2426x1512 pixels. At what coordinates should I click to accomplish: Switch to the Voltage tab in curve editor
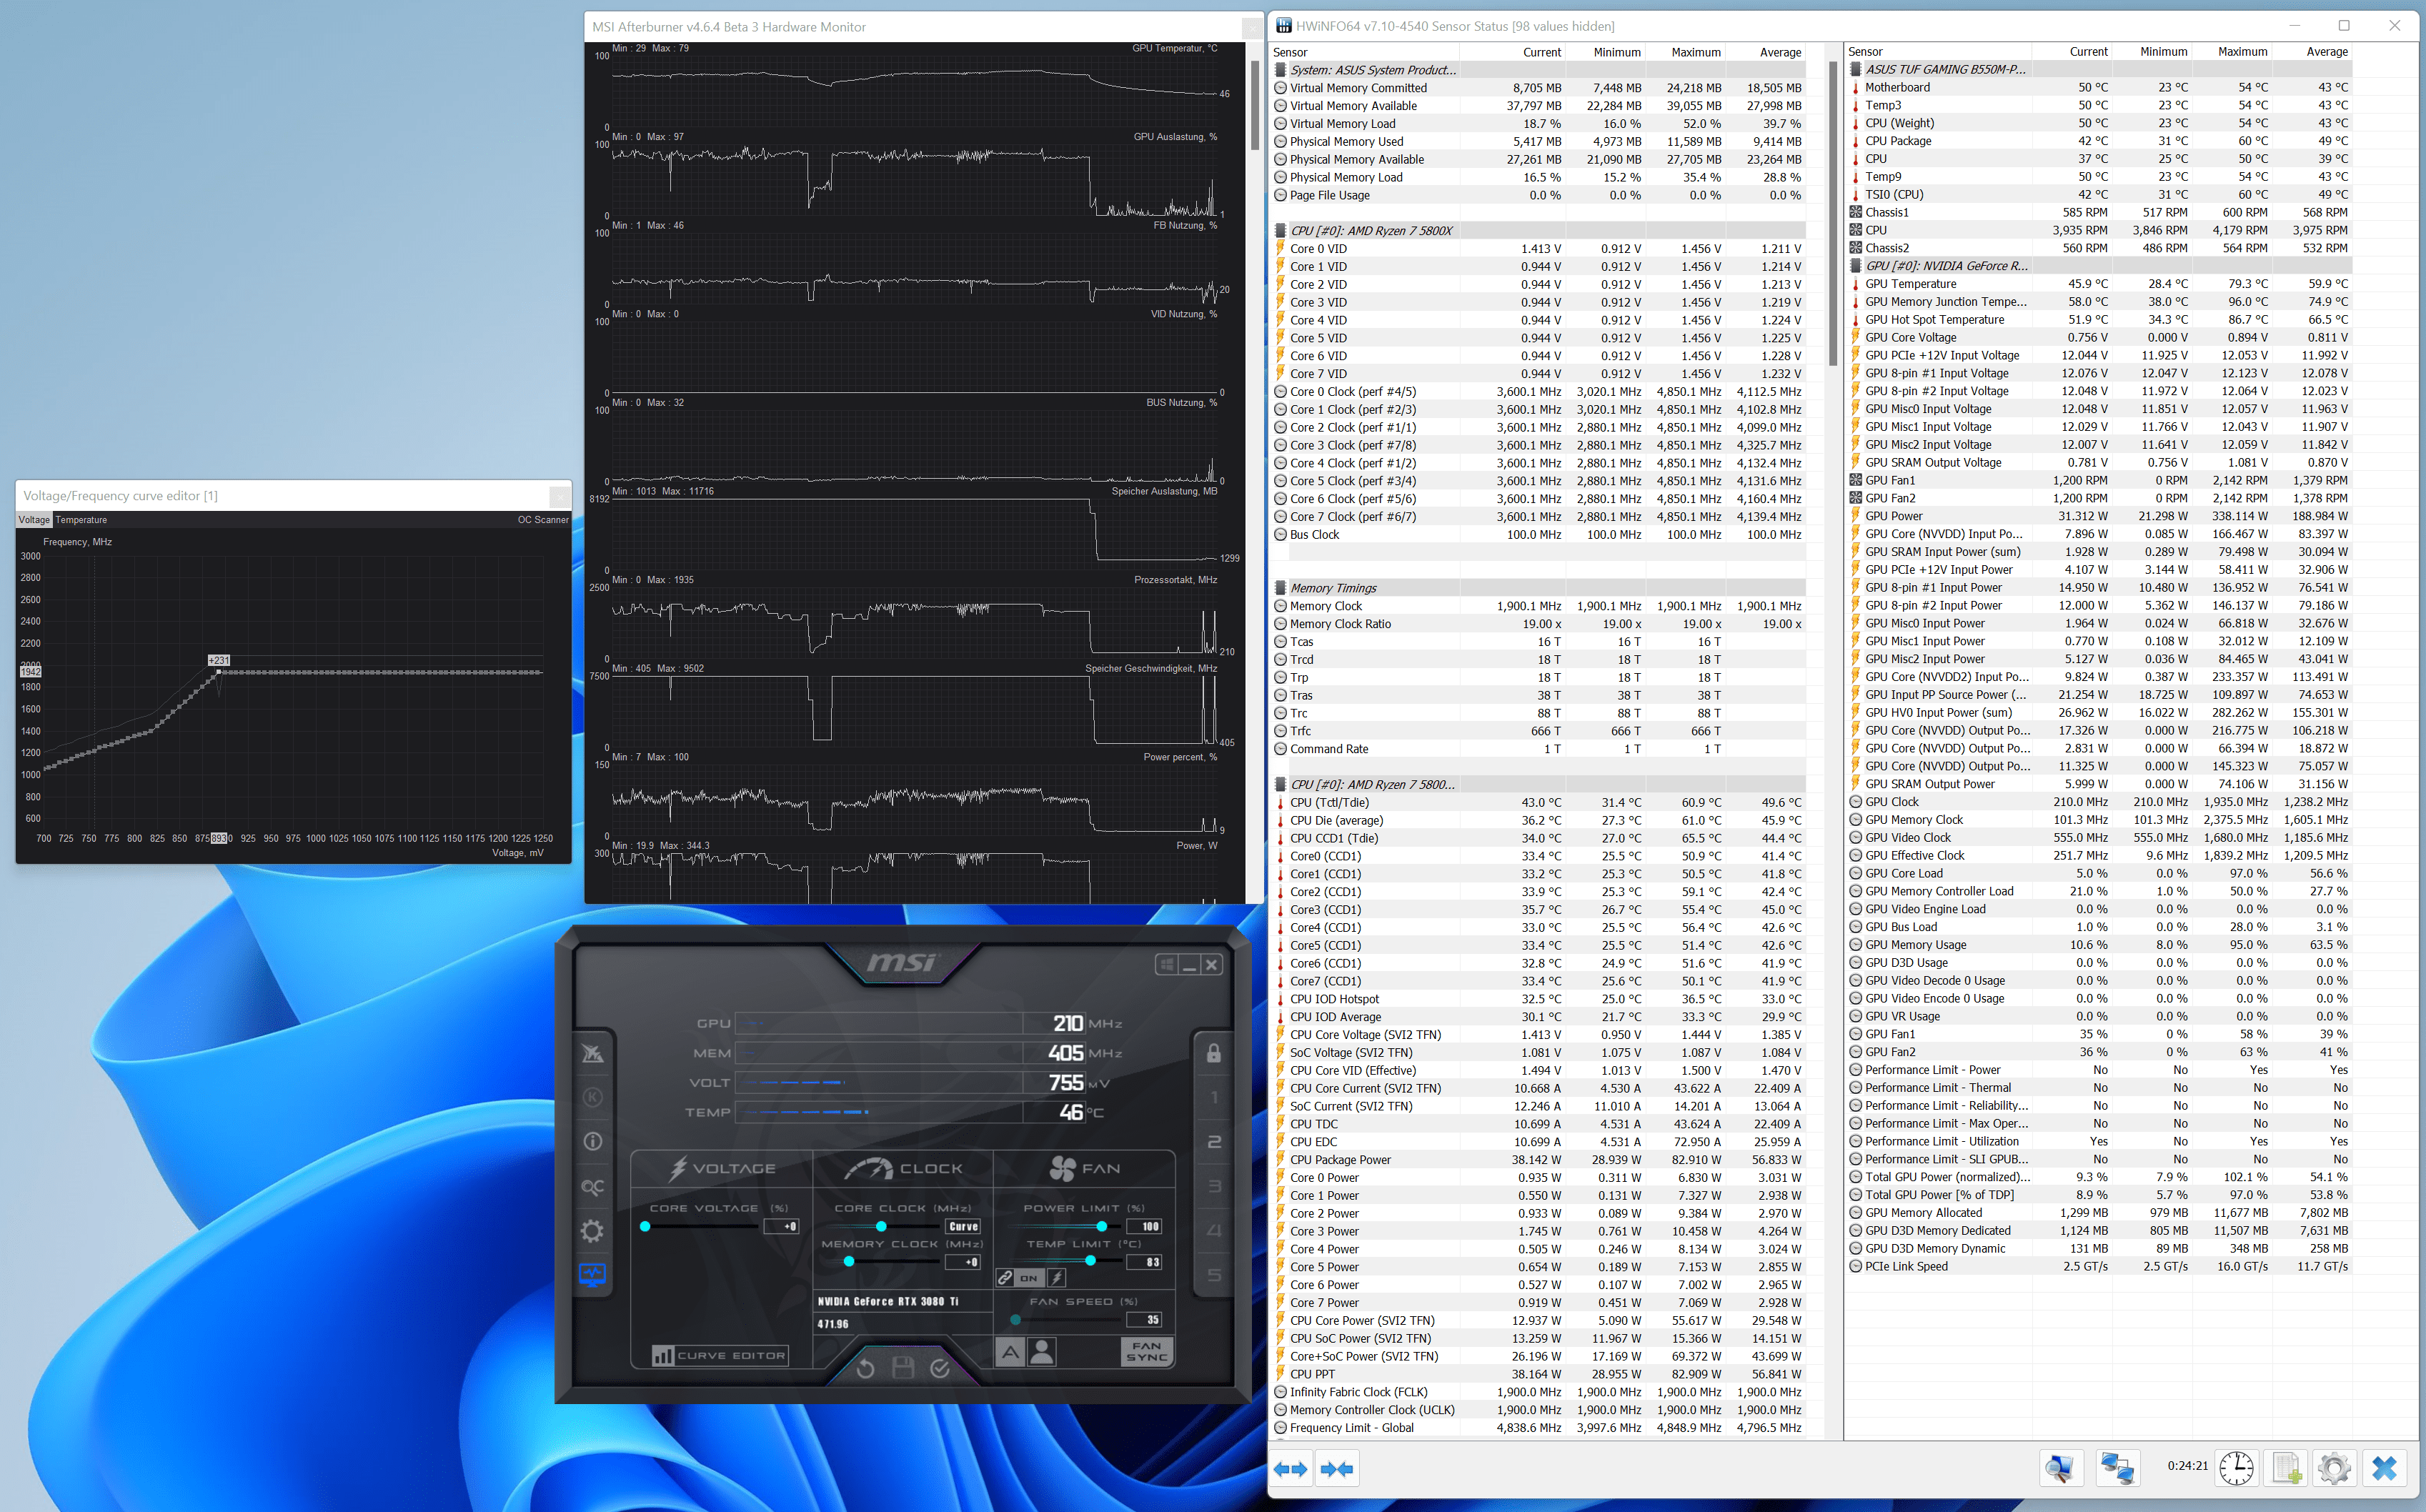34,520
